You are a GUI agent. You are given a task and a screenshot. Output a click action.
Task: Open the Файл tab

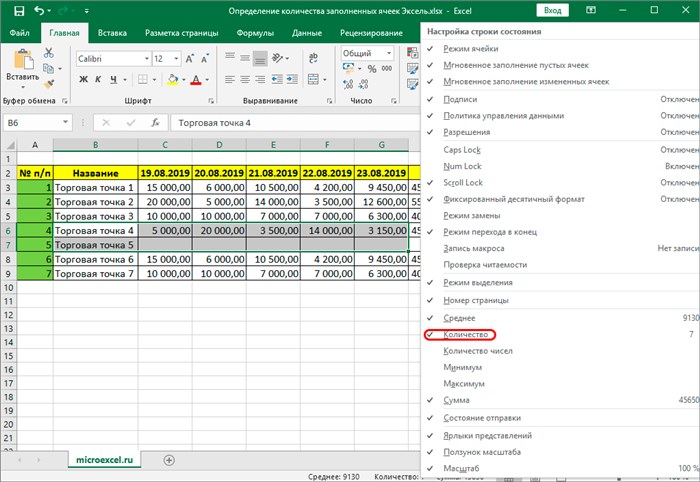pyautogui.click(x=20, y=33)
